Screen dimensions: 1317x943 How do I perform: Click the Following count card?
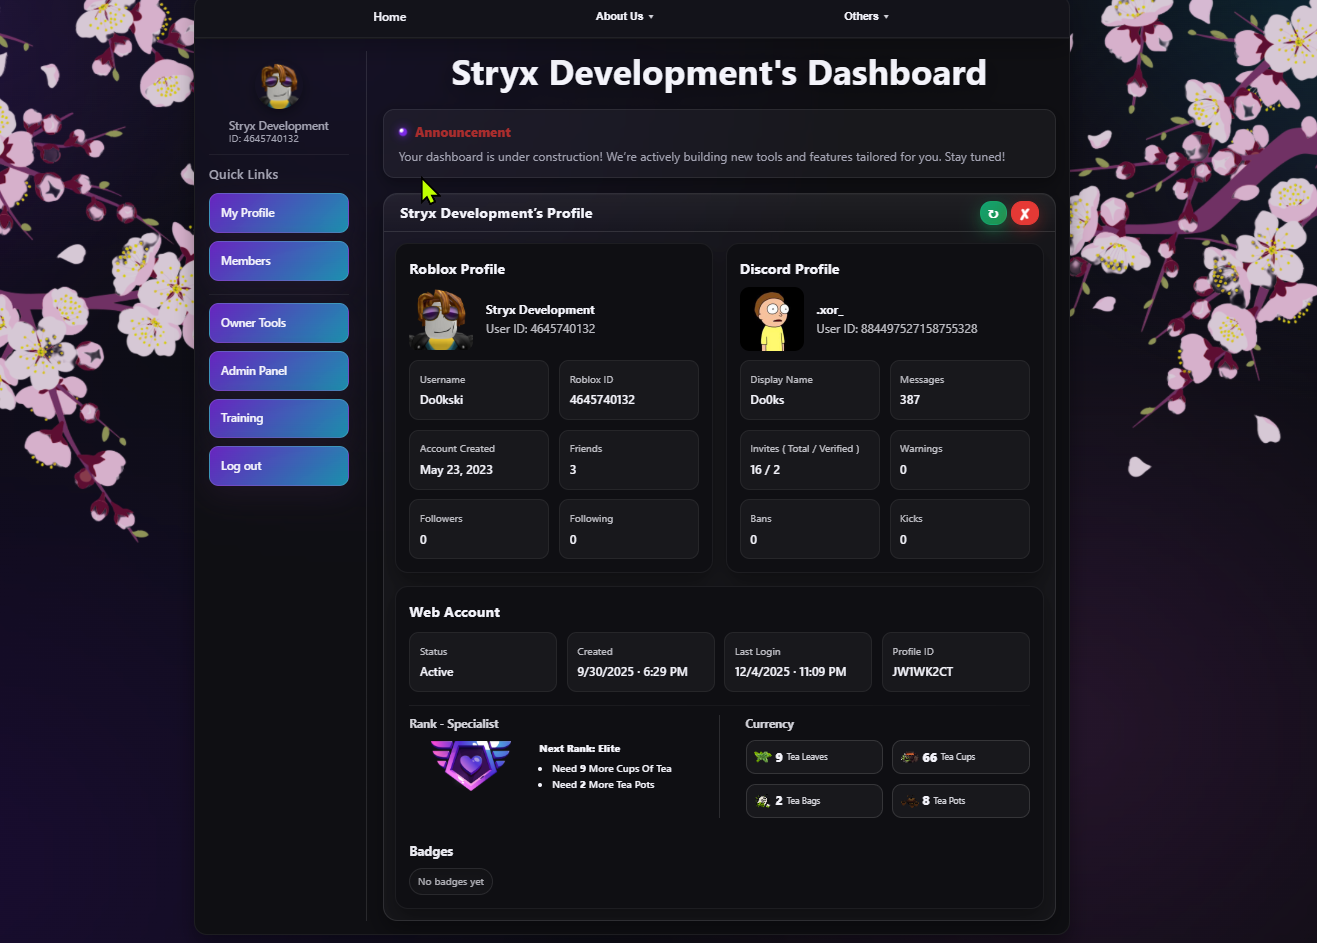(629, 529)
